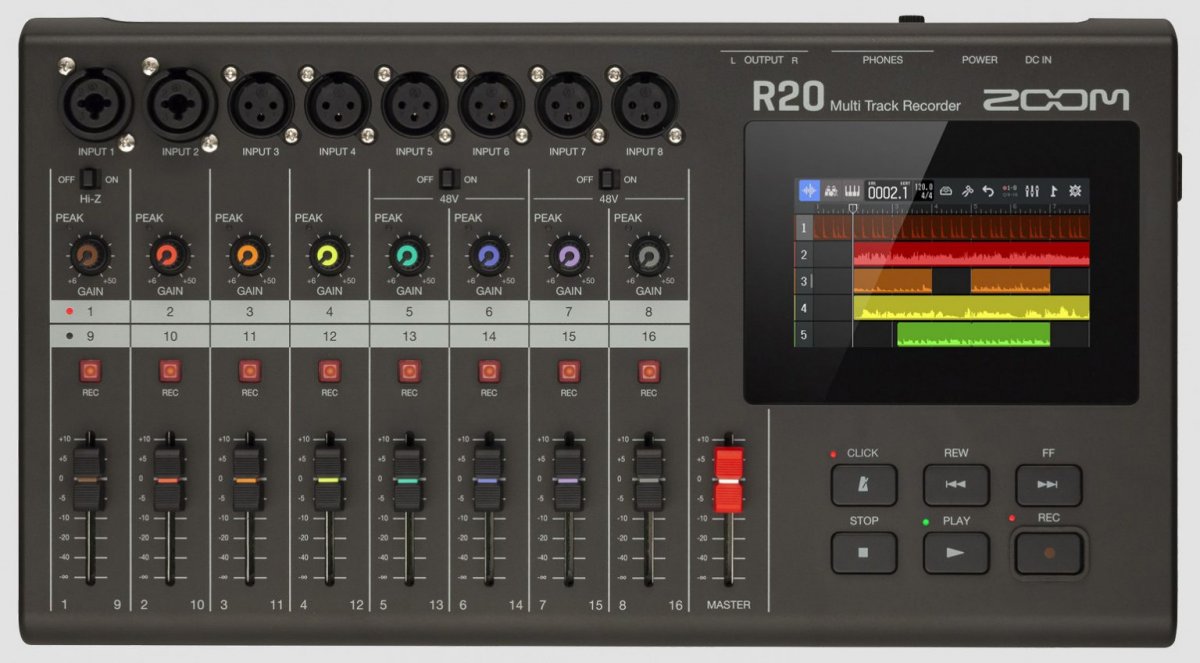Tap the 120.0 4/4 tempo display
Image resolution: width=1200 pixels, height=663 pixels.
924,190
